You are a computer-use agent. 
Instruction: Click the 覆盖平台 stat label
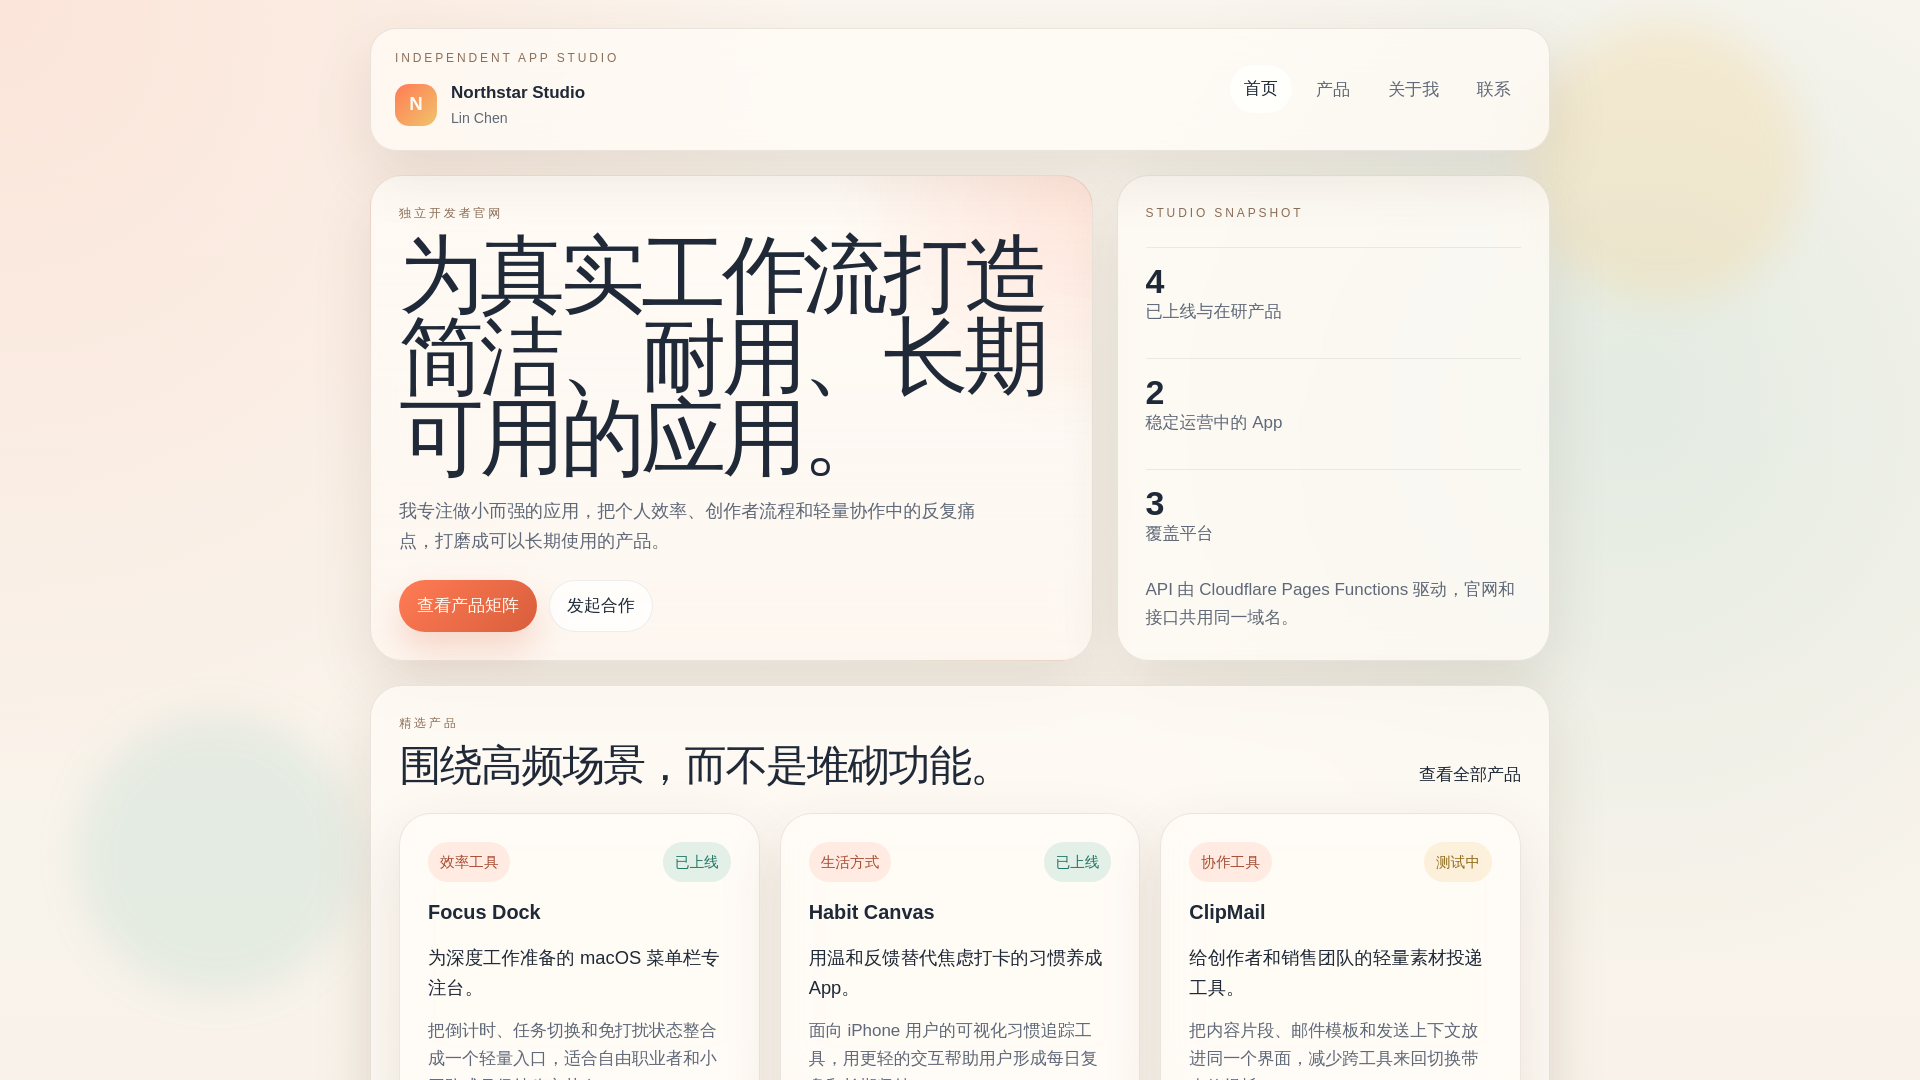pyautogui.click(x=1179, y=534)
